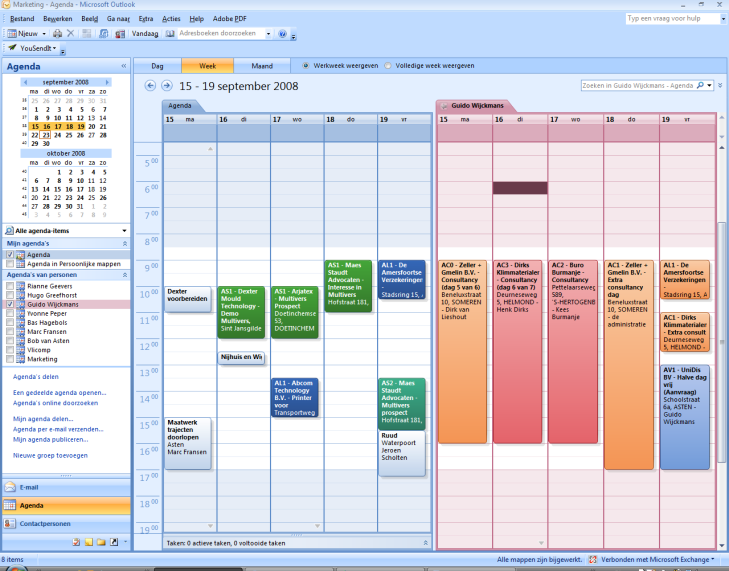Collapse the Agenda navigation pane chevron

click(124, 66)
